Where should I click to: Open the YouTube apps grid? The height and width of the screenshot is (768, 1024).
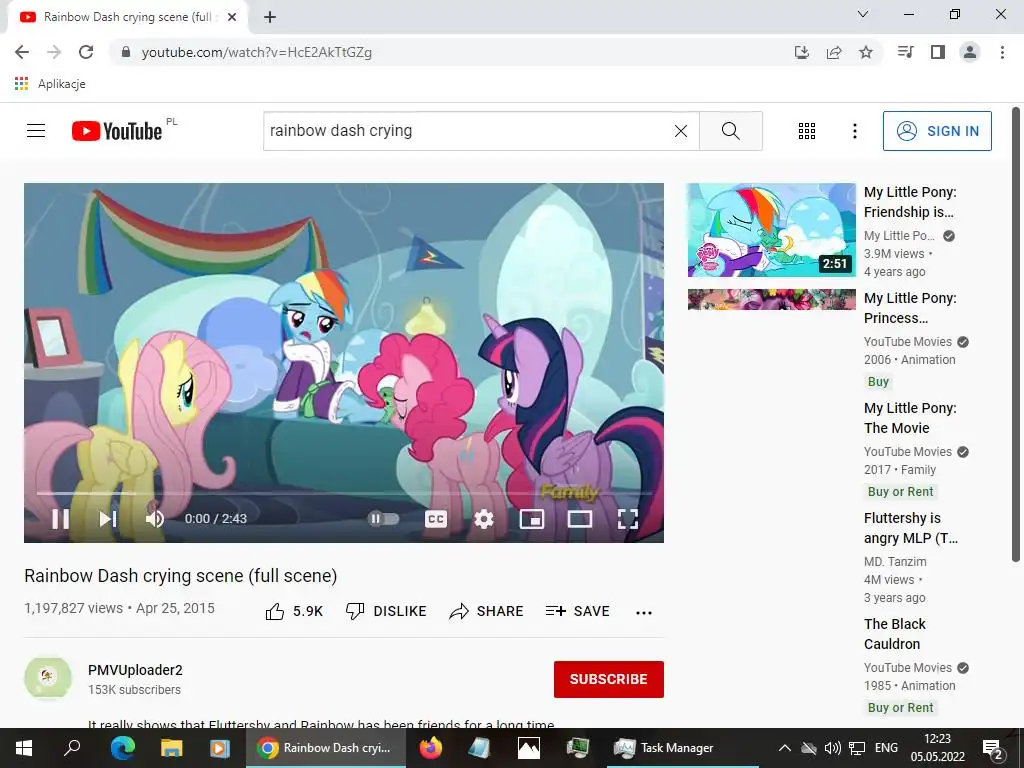point(807,131)
